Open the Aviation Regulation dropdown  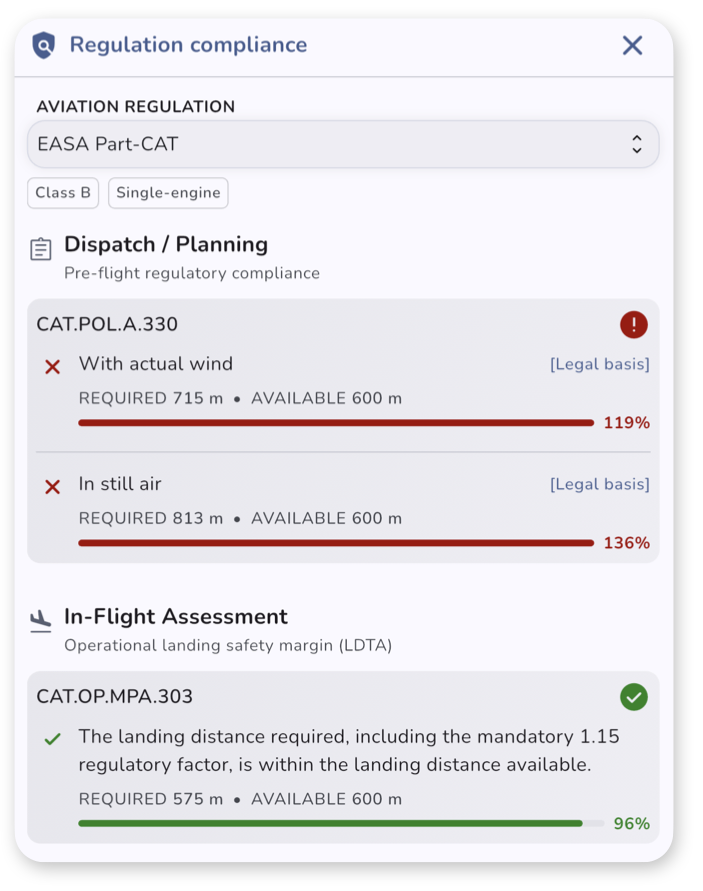coord(343,144)
